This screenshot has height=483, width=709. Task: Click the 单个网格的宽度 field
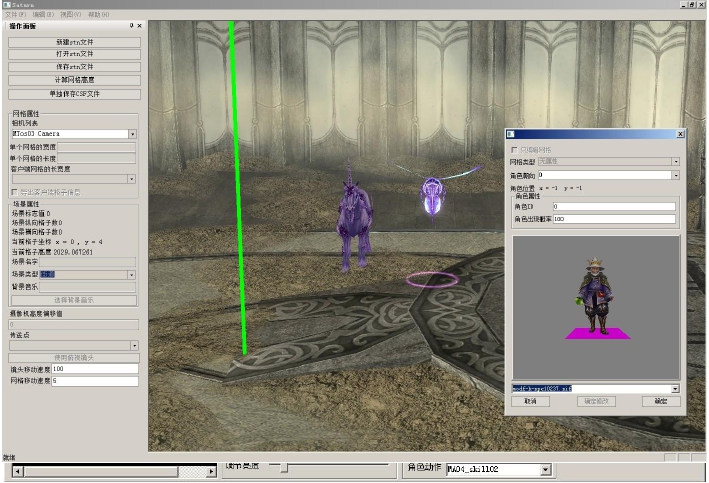(x=96, y=147)
